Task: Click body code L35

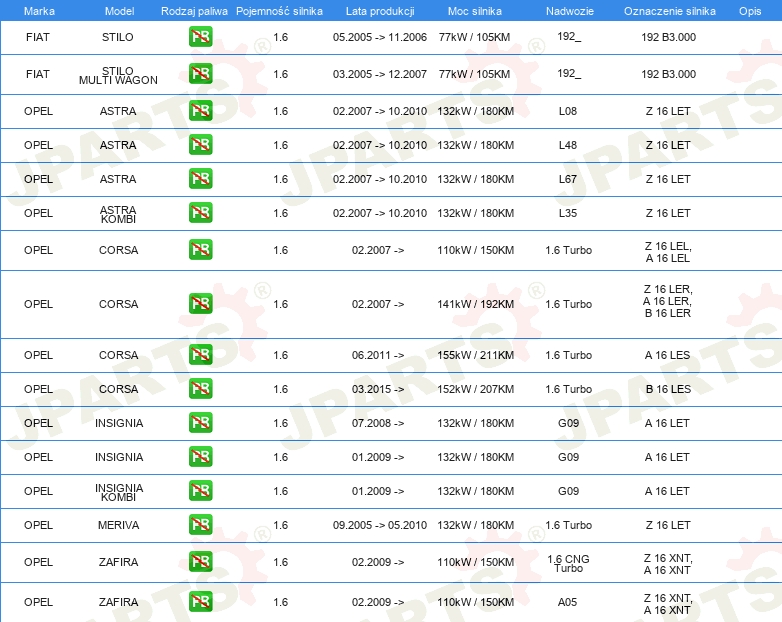Action: (x=568, y=213)
